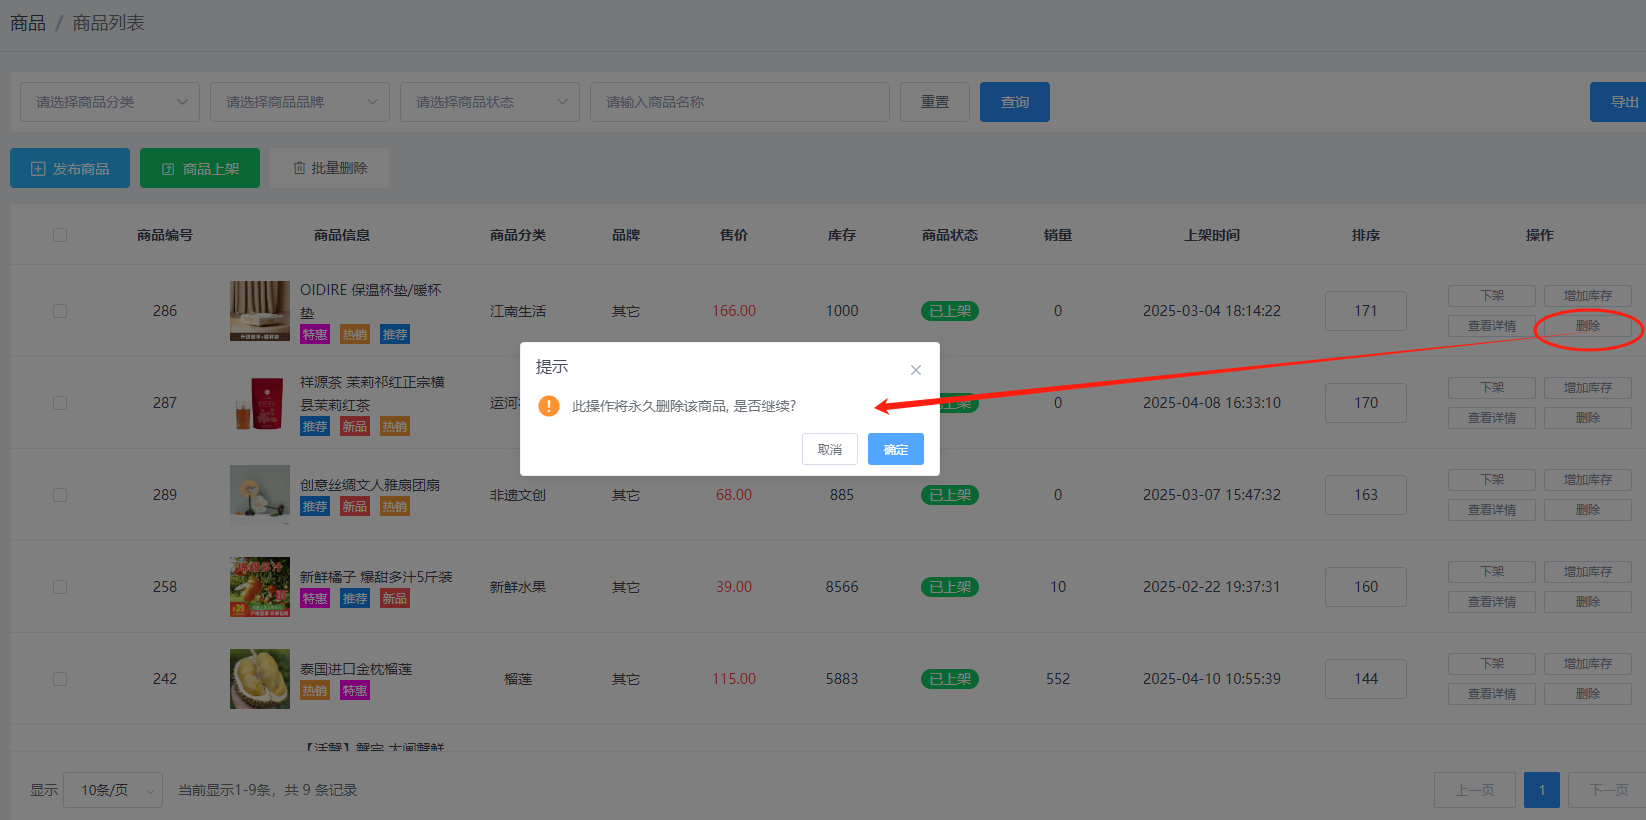Check the box for product 286

point(60,311)
